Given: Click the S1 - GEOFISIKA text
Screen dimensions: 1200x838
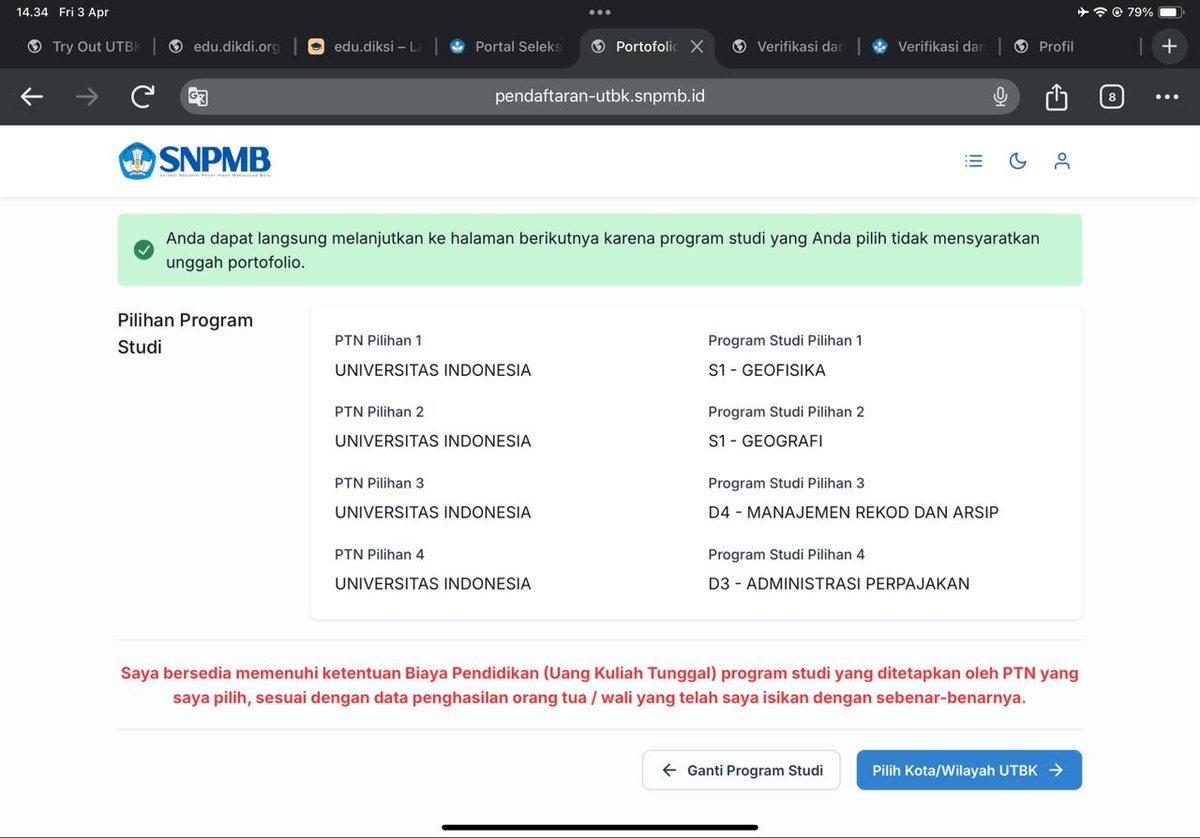Looking at the screenshot, I should coord(767,370).
